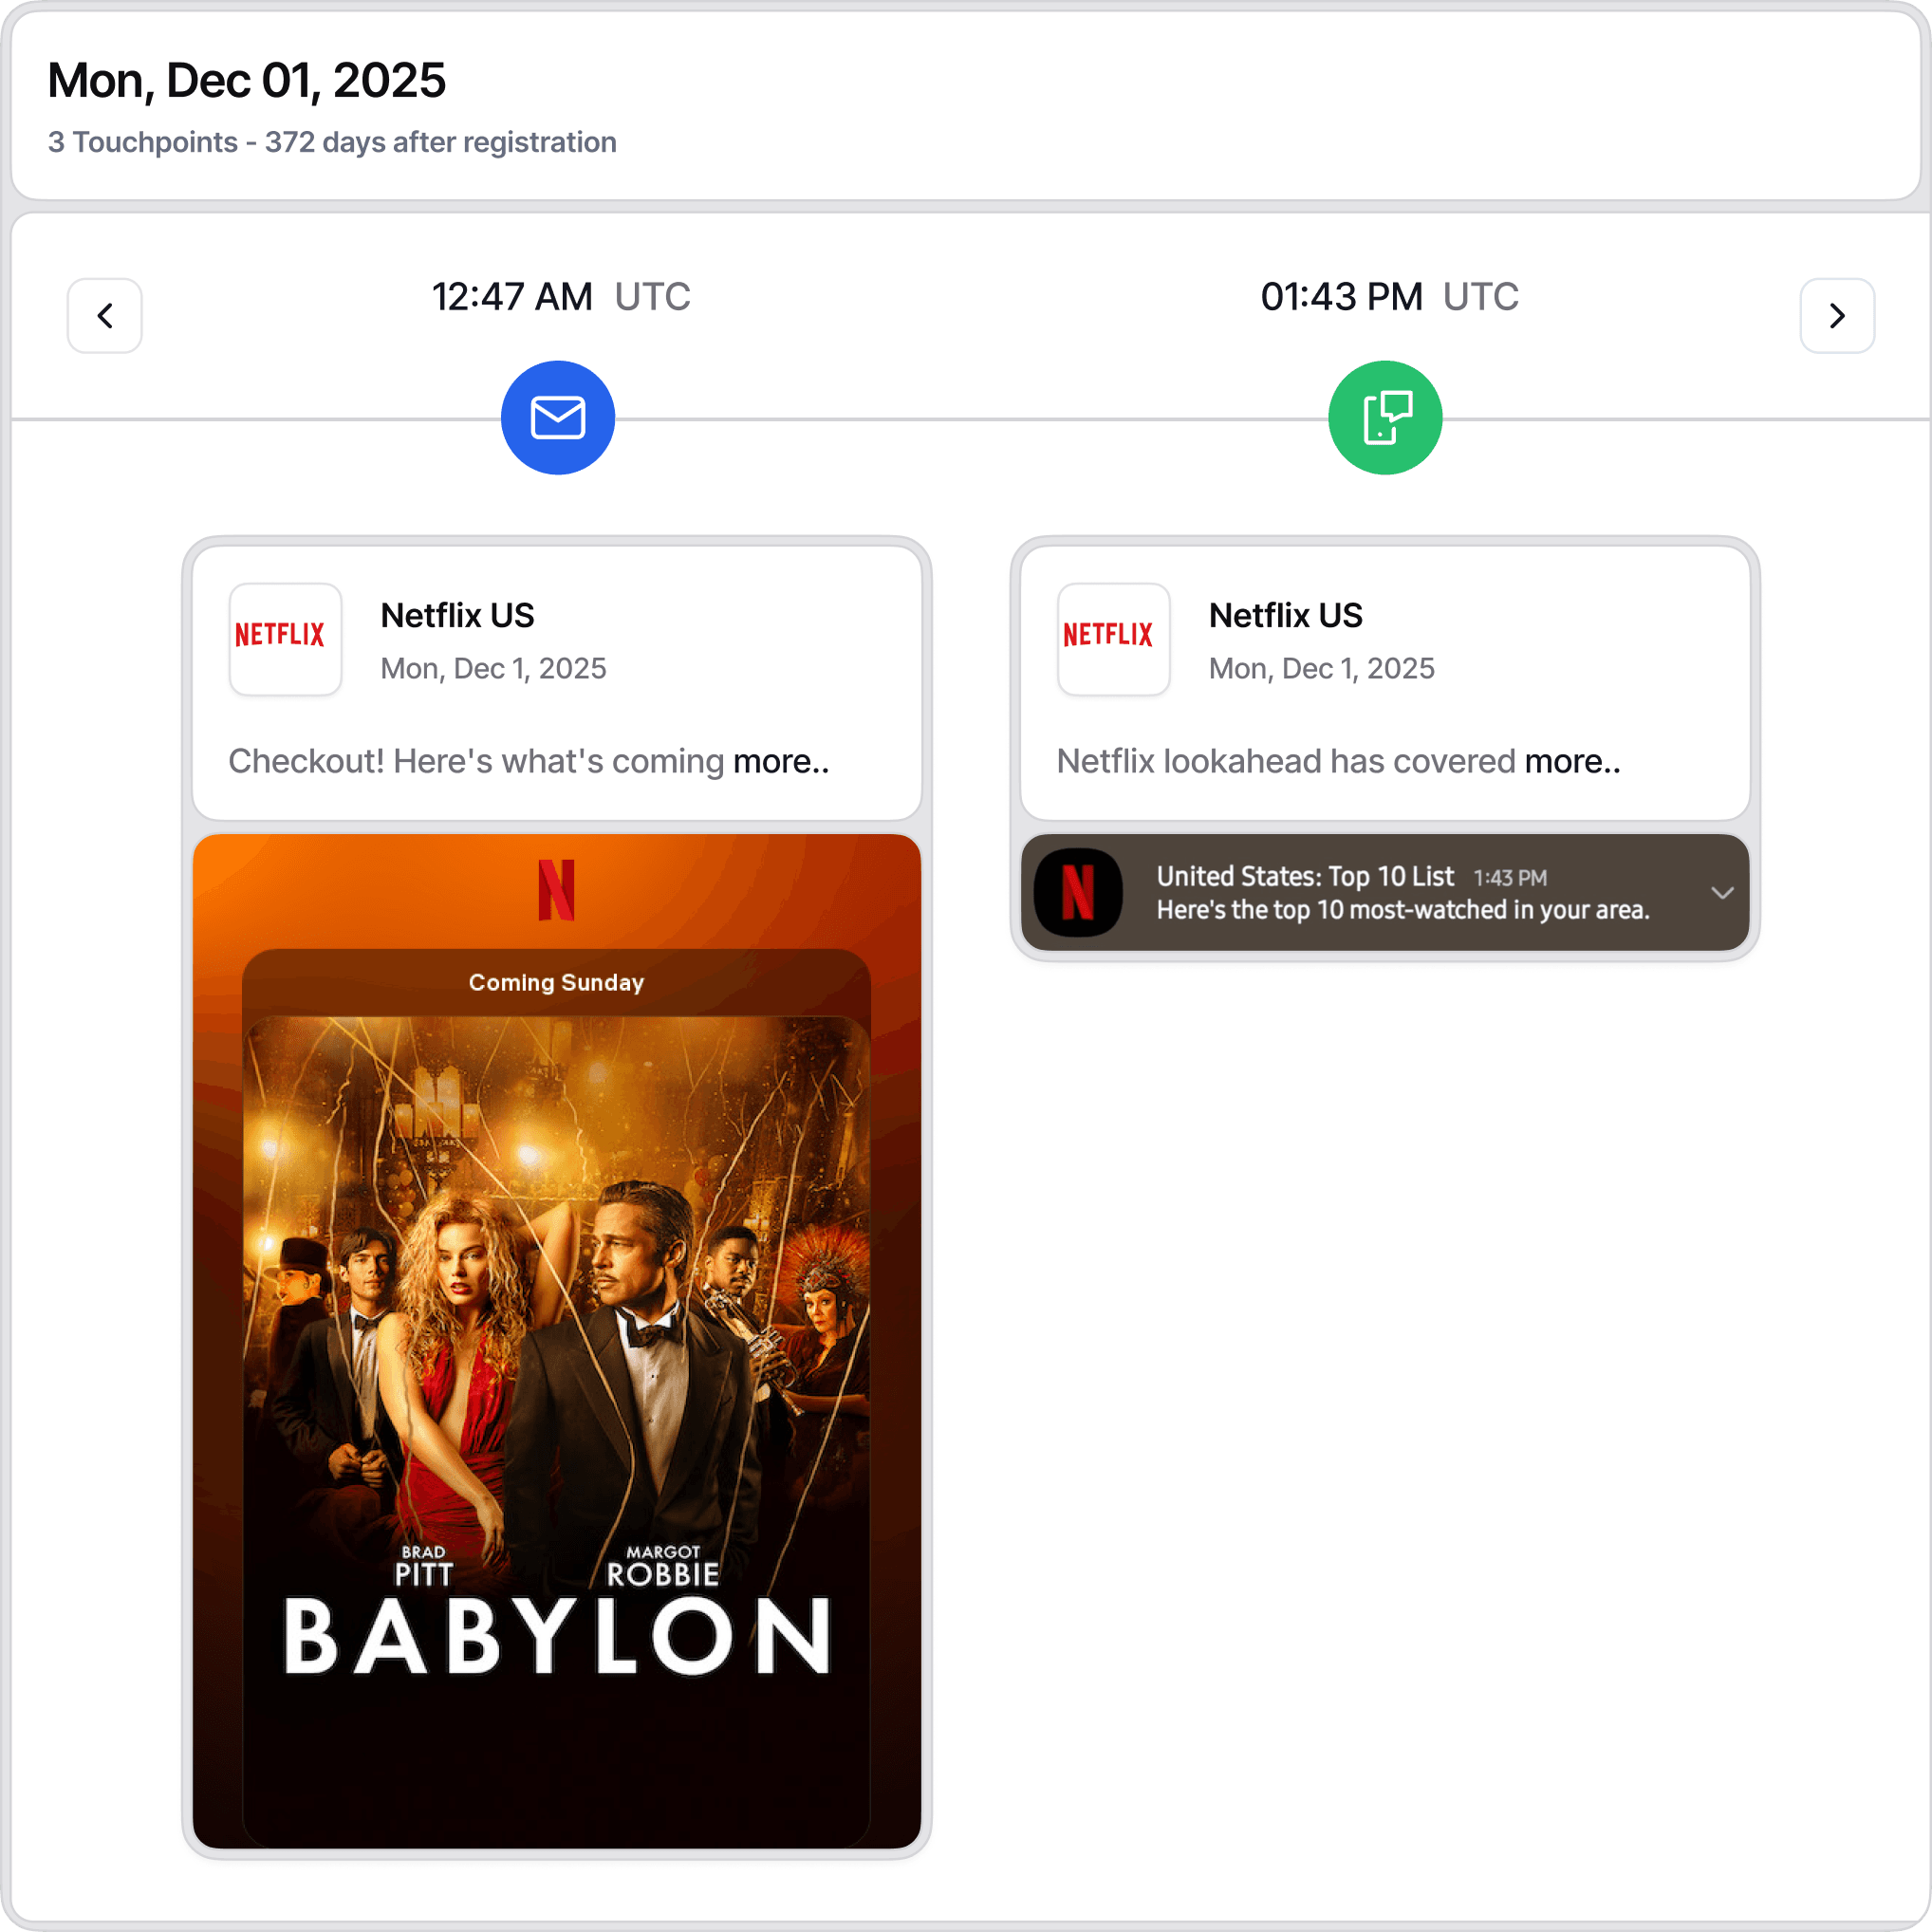The height and width of the screenshot is (1932, 1932).
Task: Click the Netflix N app icon in notification
Action: click(x=1077, y=892)
